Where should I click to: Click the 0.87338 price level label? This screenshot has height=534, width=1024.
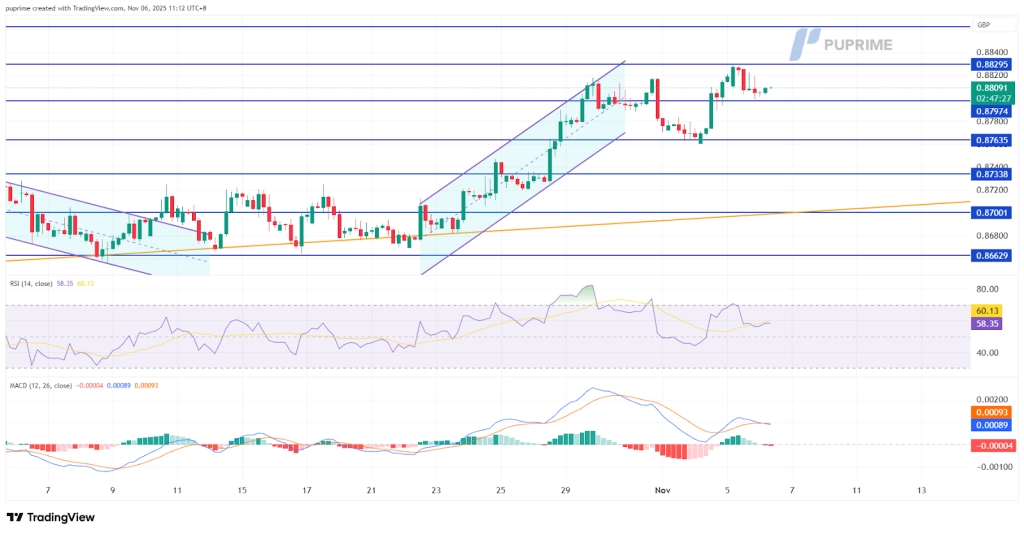(991, 174)
